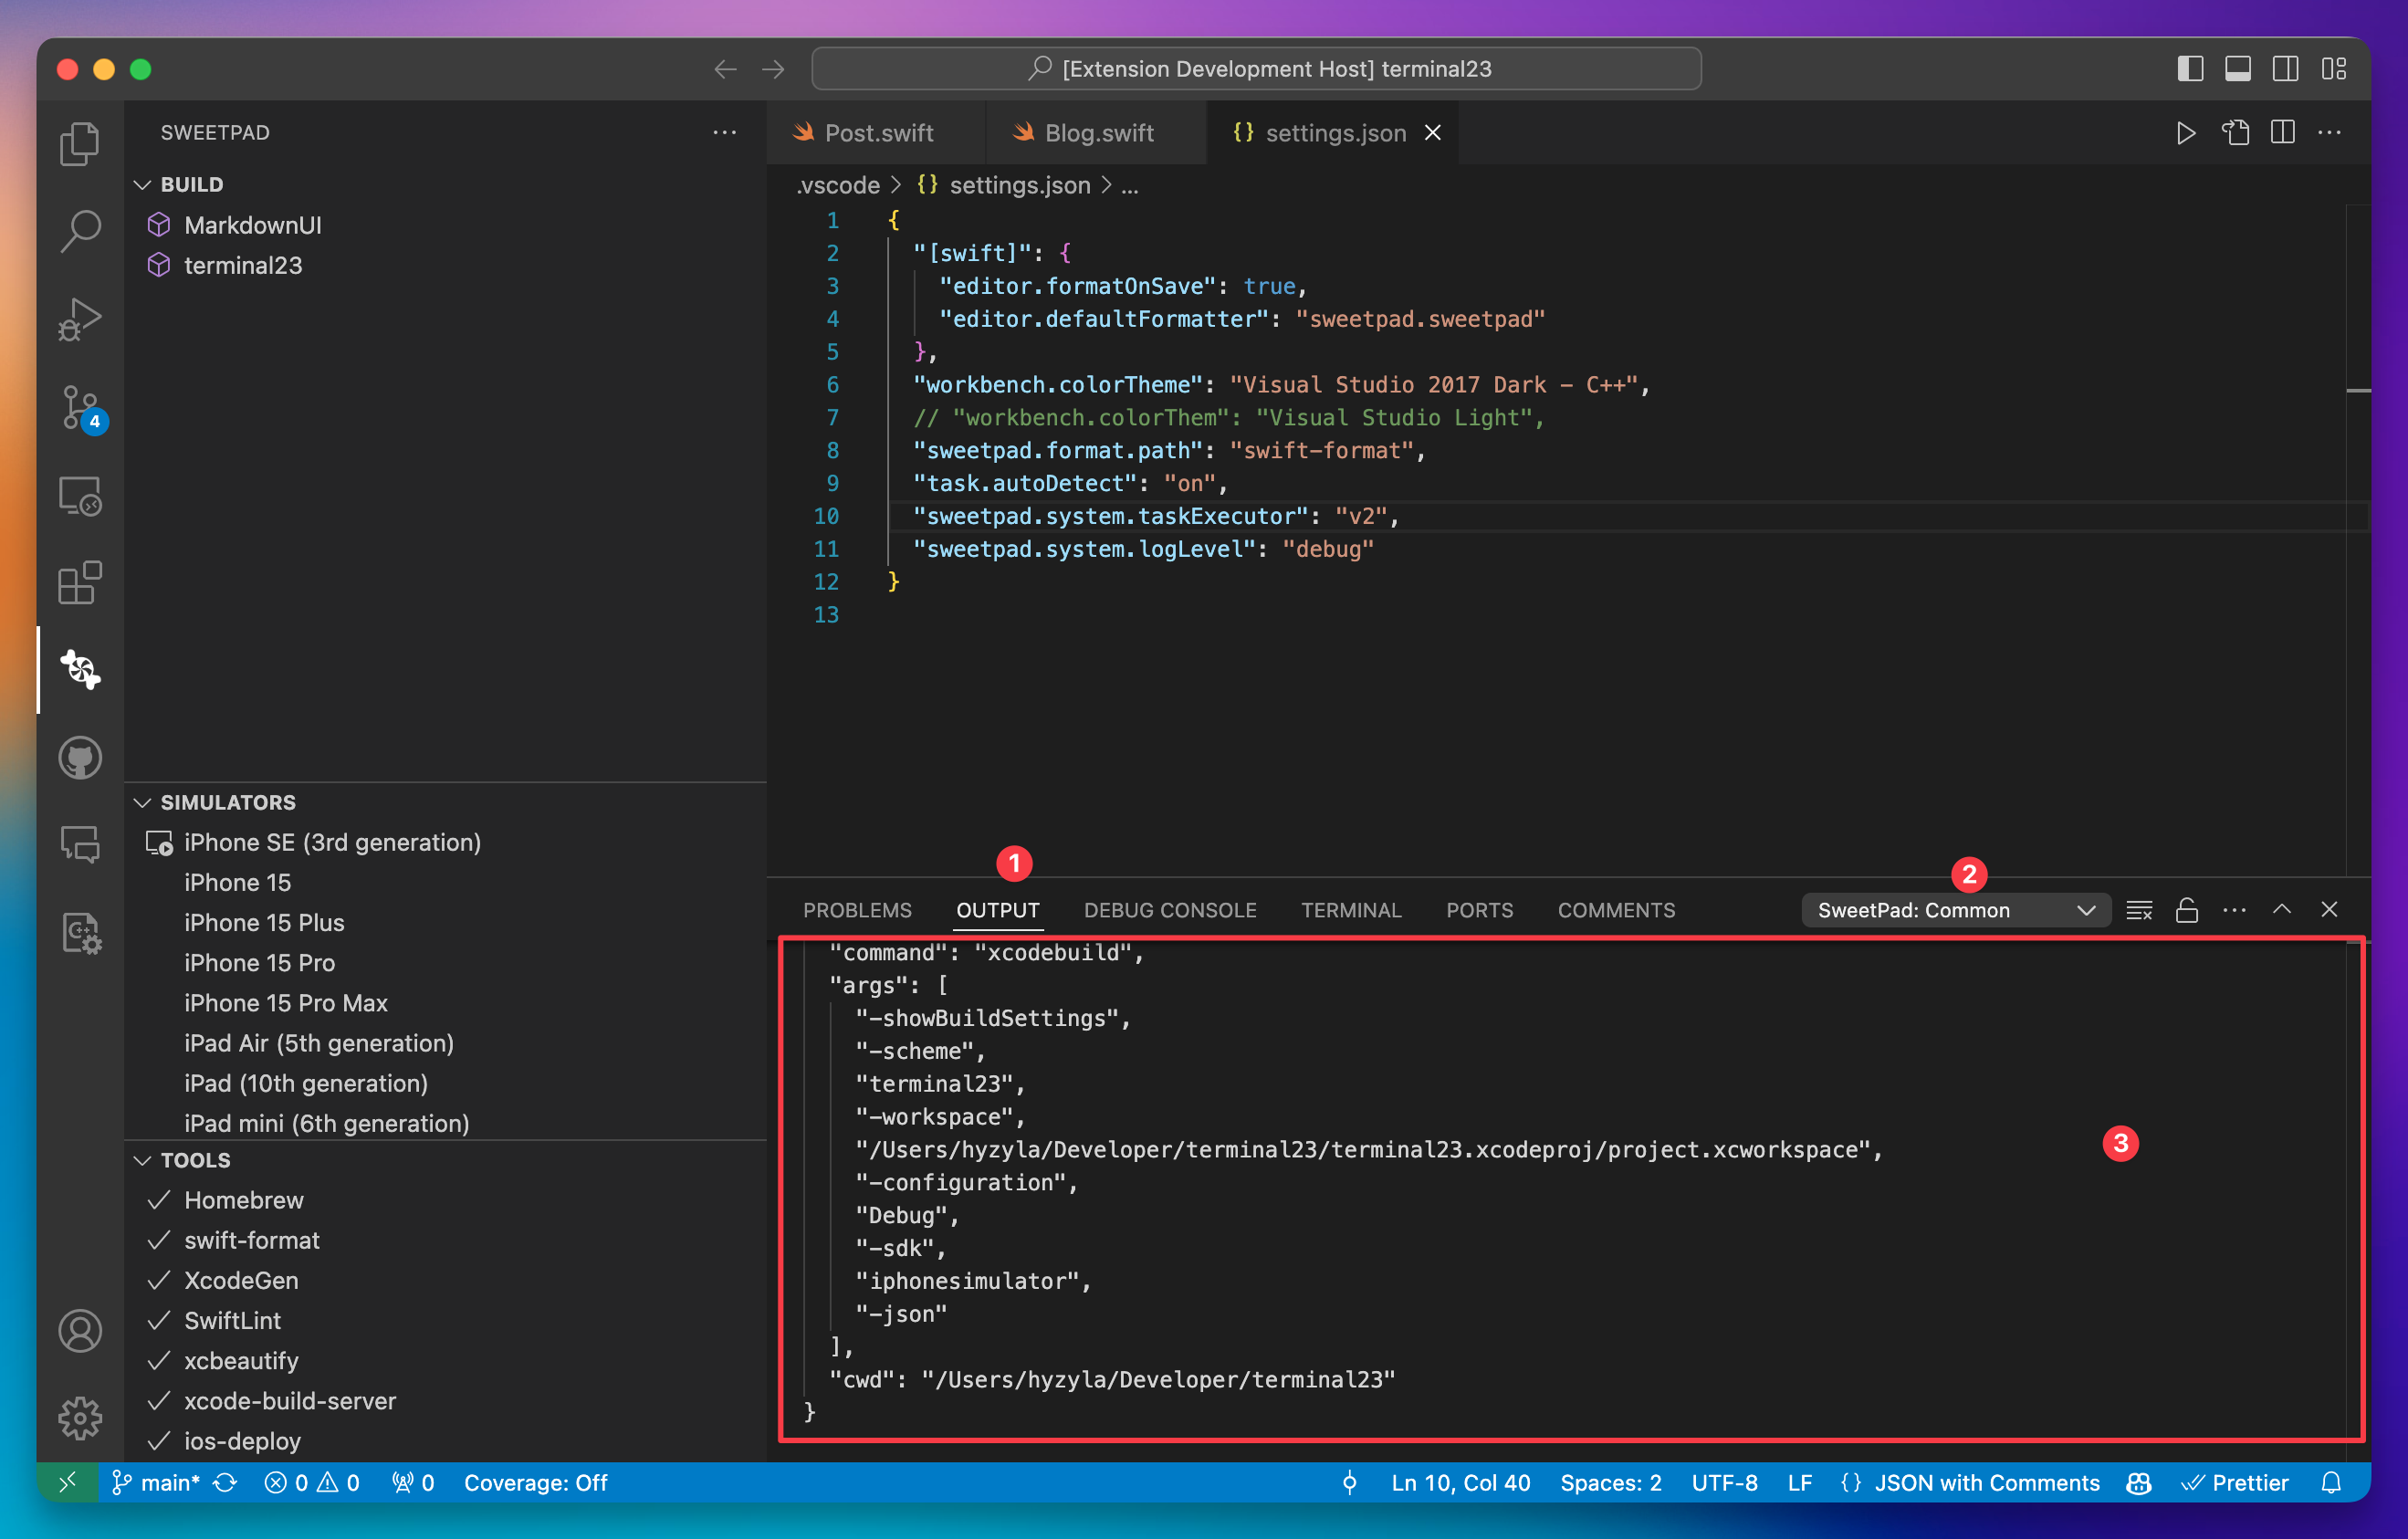Image resolution: width=2408 pixels, height=1539 pixels.
Task: Open SweetPad view More Actions ellipsis
Action: (725, 133)
